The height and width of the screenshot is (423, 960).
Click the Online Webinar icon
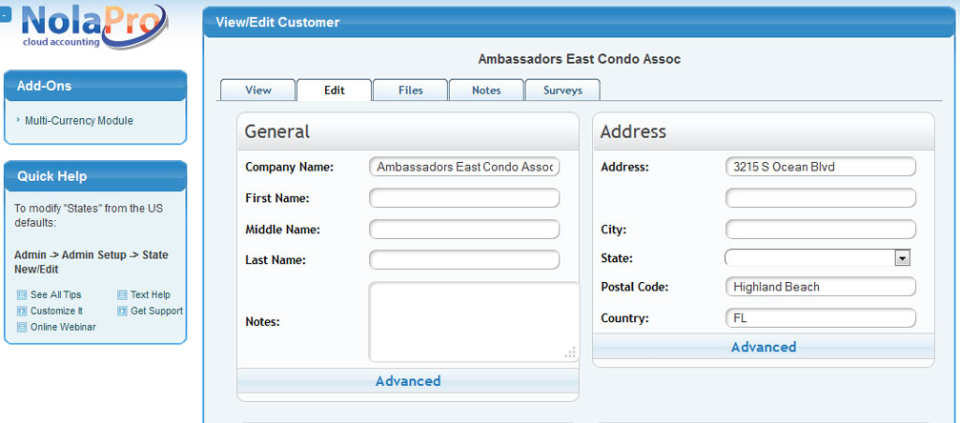point(22,327)
